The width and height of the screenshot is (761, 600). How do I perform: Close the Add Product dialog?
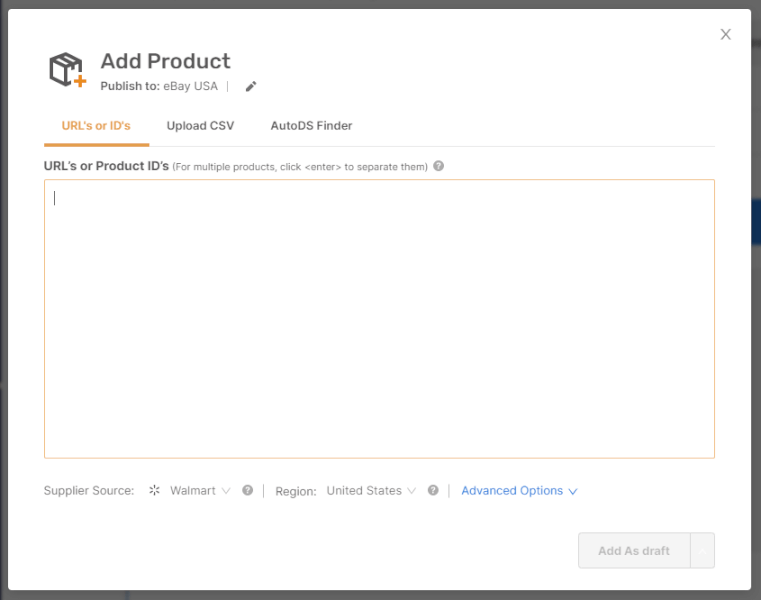click(726, 34)
